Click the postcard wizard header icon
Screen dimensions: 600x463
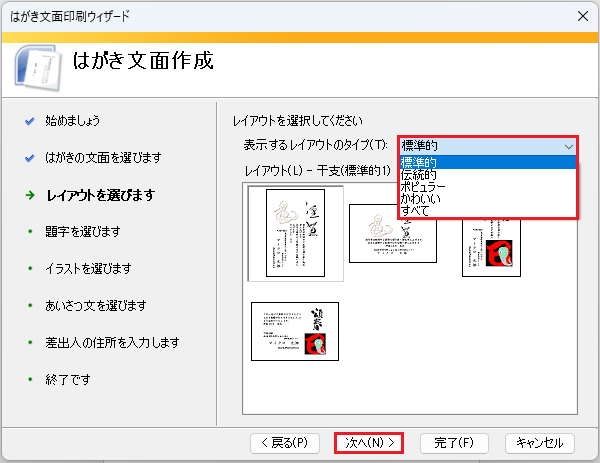pos(38,66)
